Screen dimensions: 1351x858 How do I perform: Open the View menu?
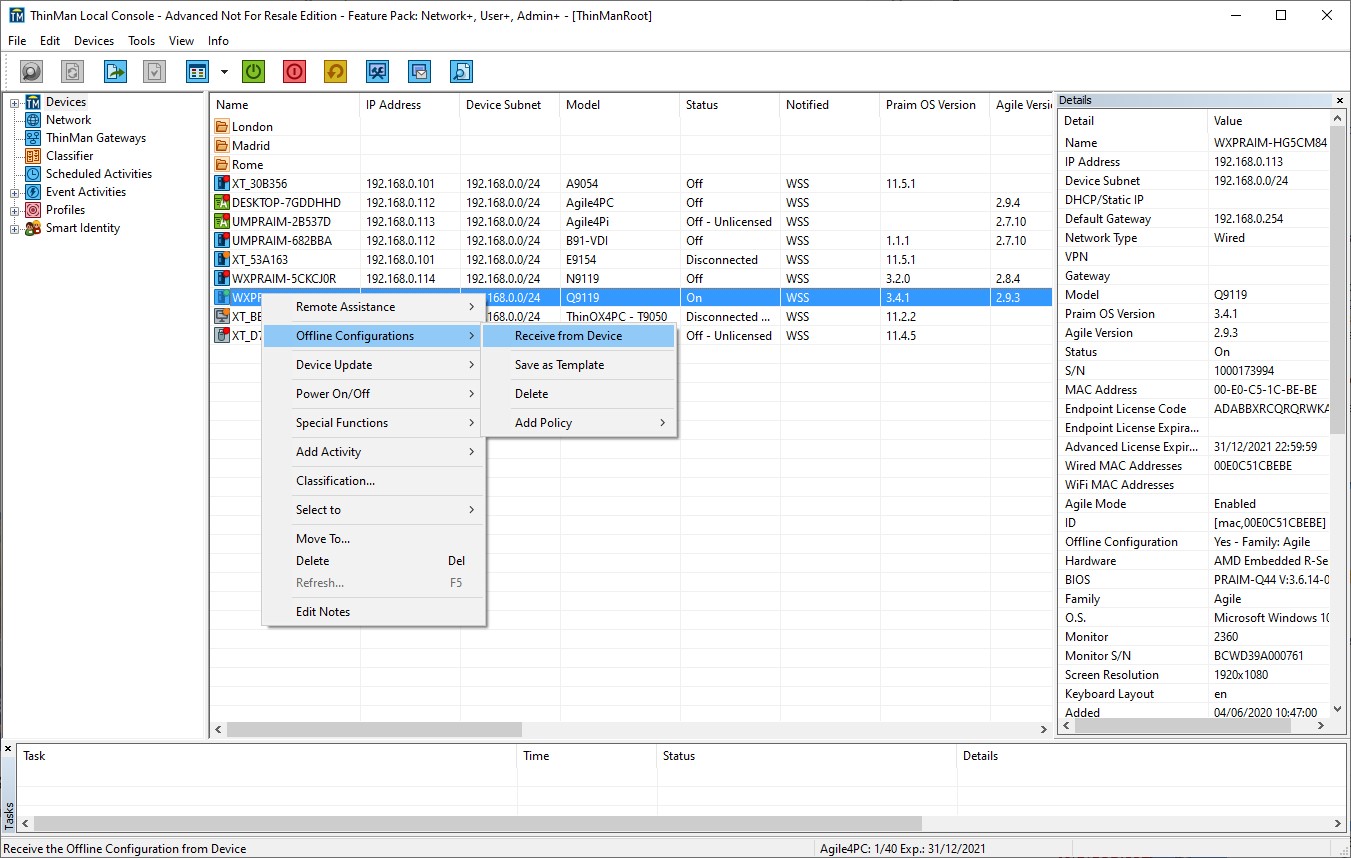181,41
